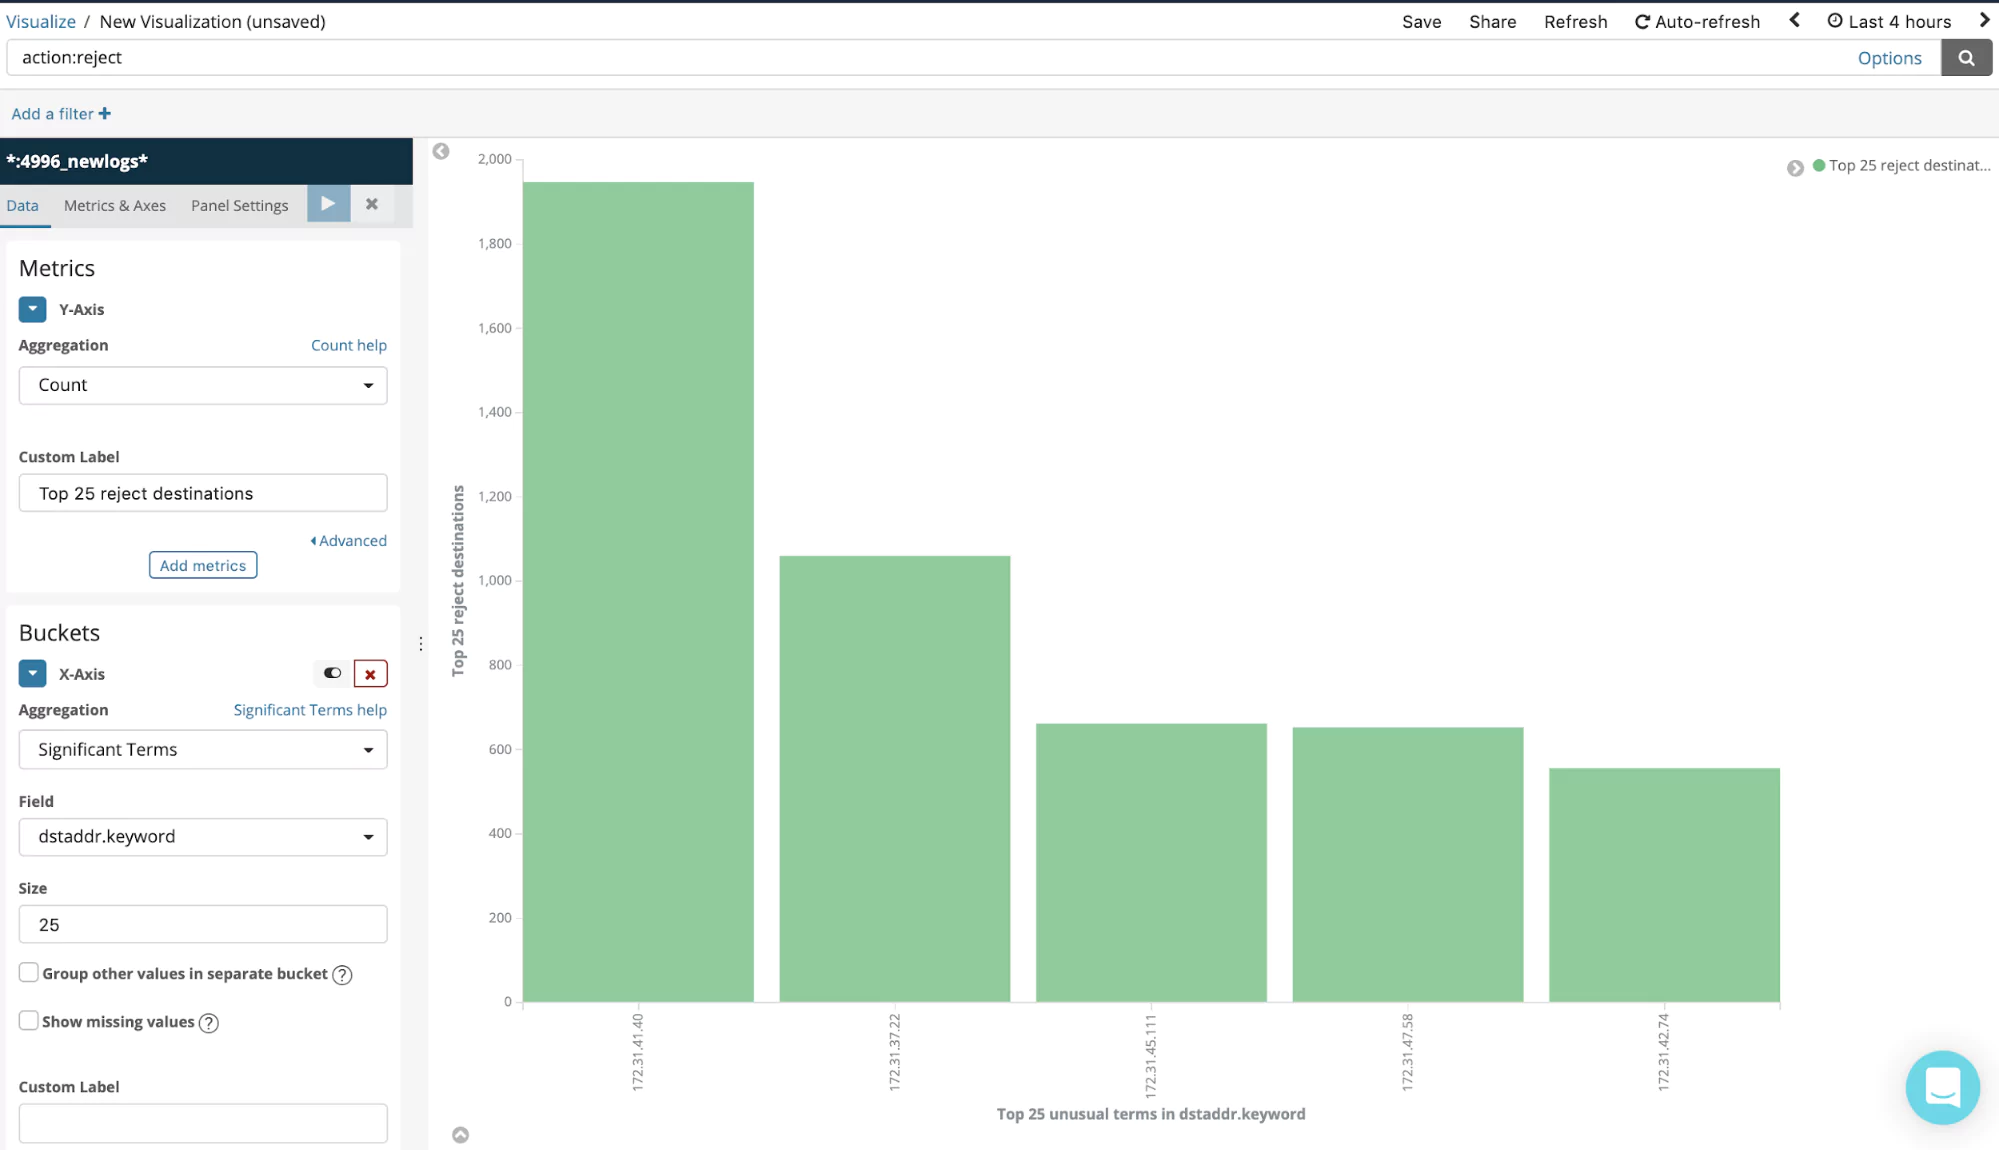The width and height of the screenshot is (1999, 1150).
Task: Click the search magnifier button
Action: (x=1966, y=58)
